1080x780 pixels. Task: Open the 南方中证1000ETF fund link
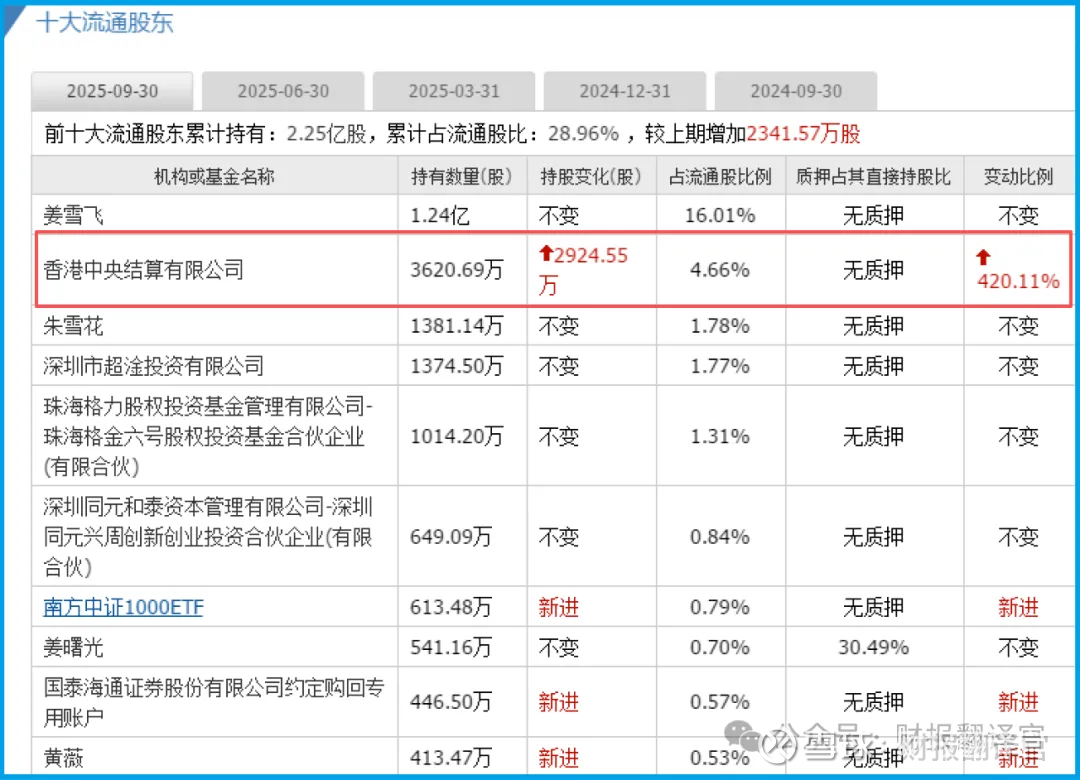[123, 607]
